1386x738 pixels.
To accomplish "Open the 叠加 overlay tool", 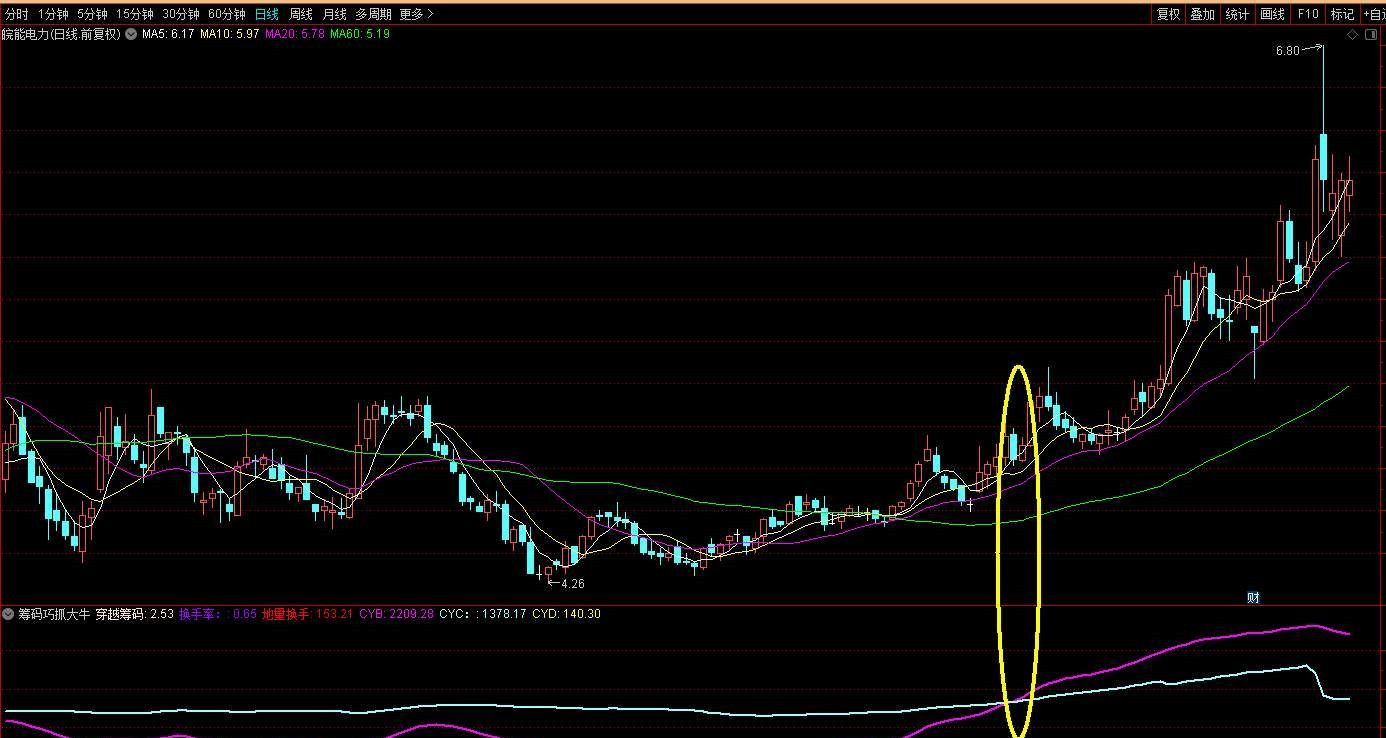I will point(1202,14).
